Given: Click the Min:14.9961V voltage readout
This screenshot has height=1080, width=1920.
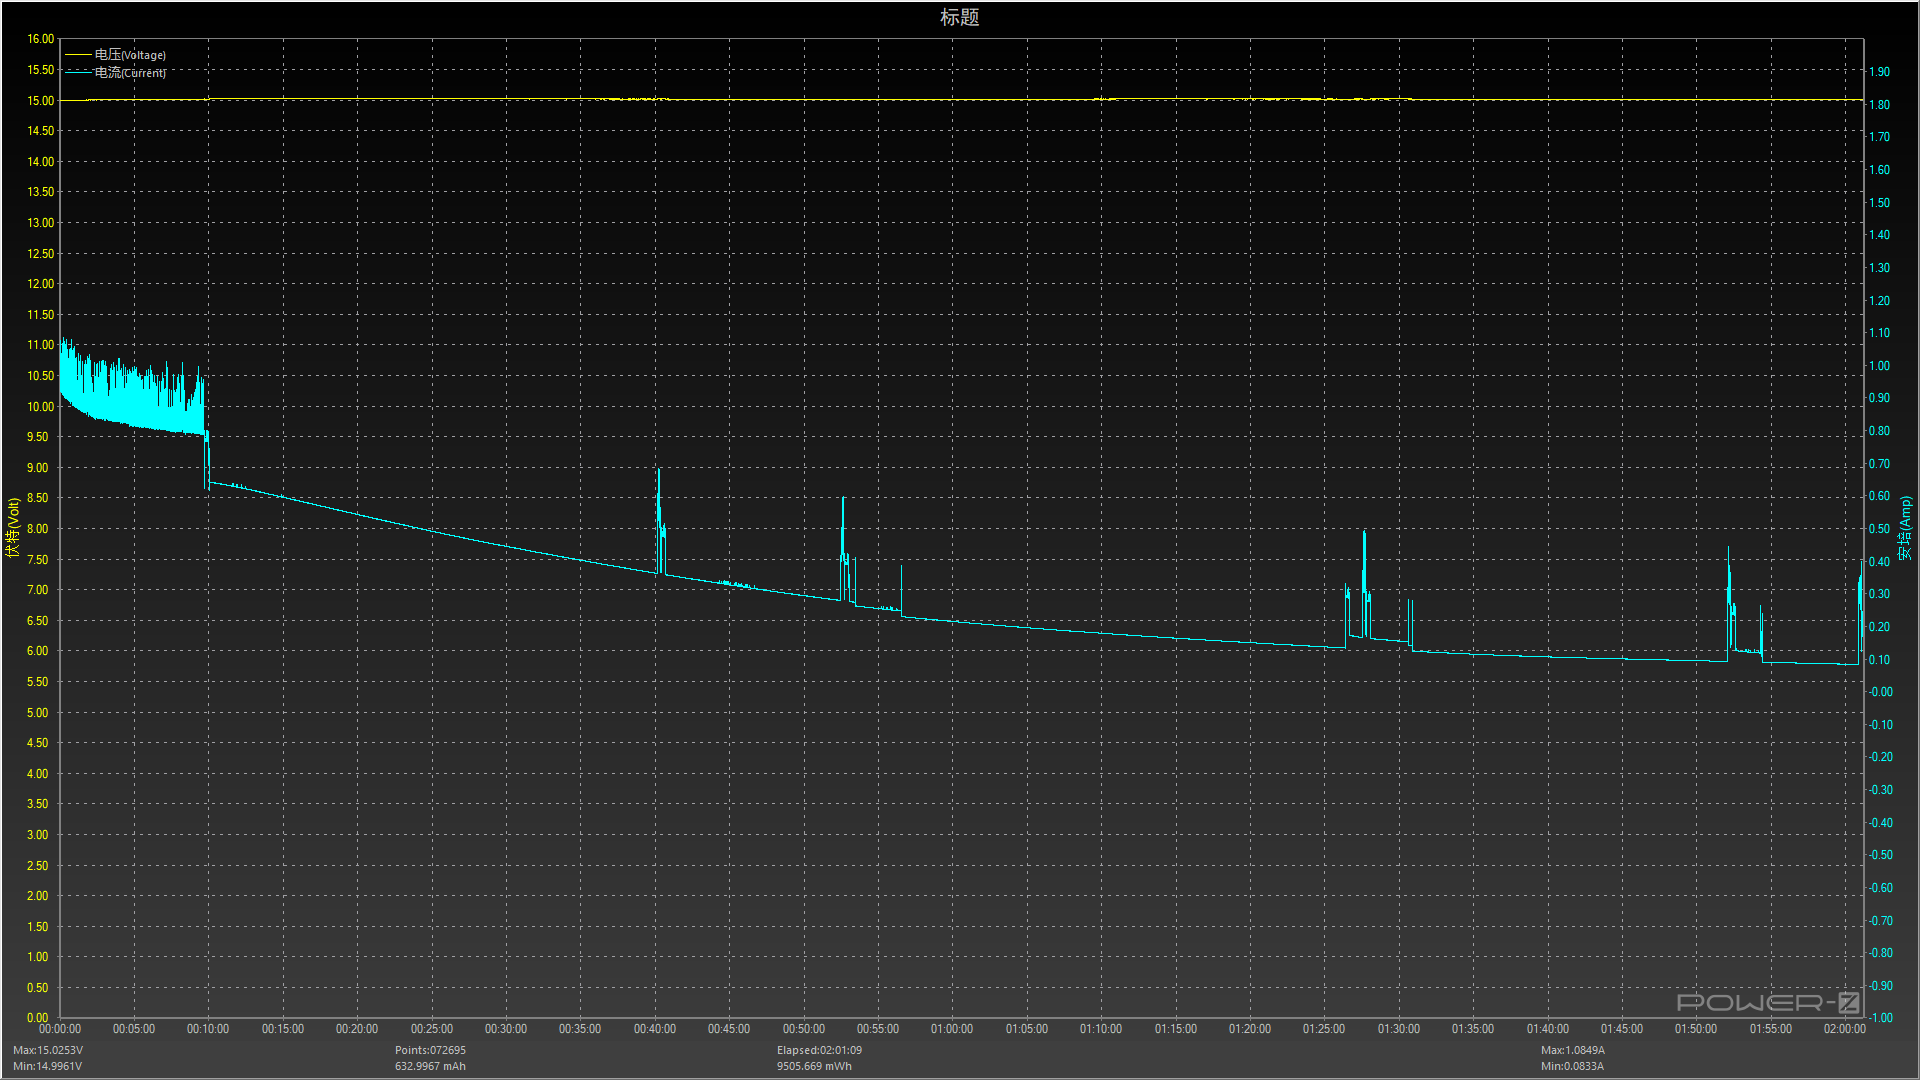Looking at the screenshot, I should click(x=48, y=1066).
